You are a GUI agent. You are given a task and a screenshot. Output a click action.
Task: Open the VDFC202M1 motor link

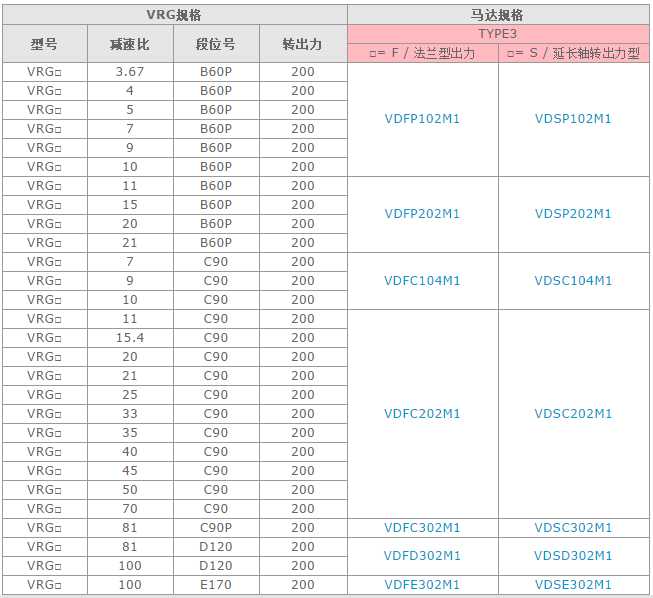click(422, 414)
